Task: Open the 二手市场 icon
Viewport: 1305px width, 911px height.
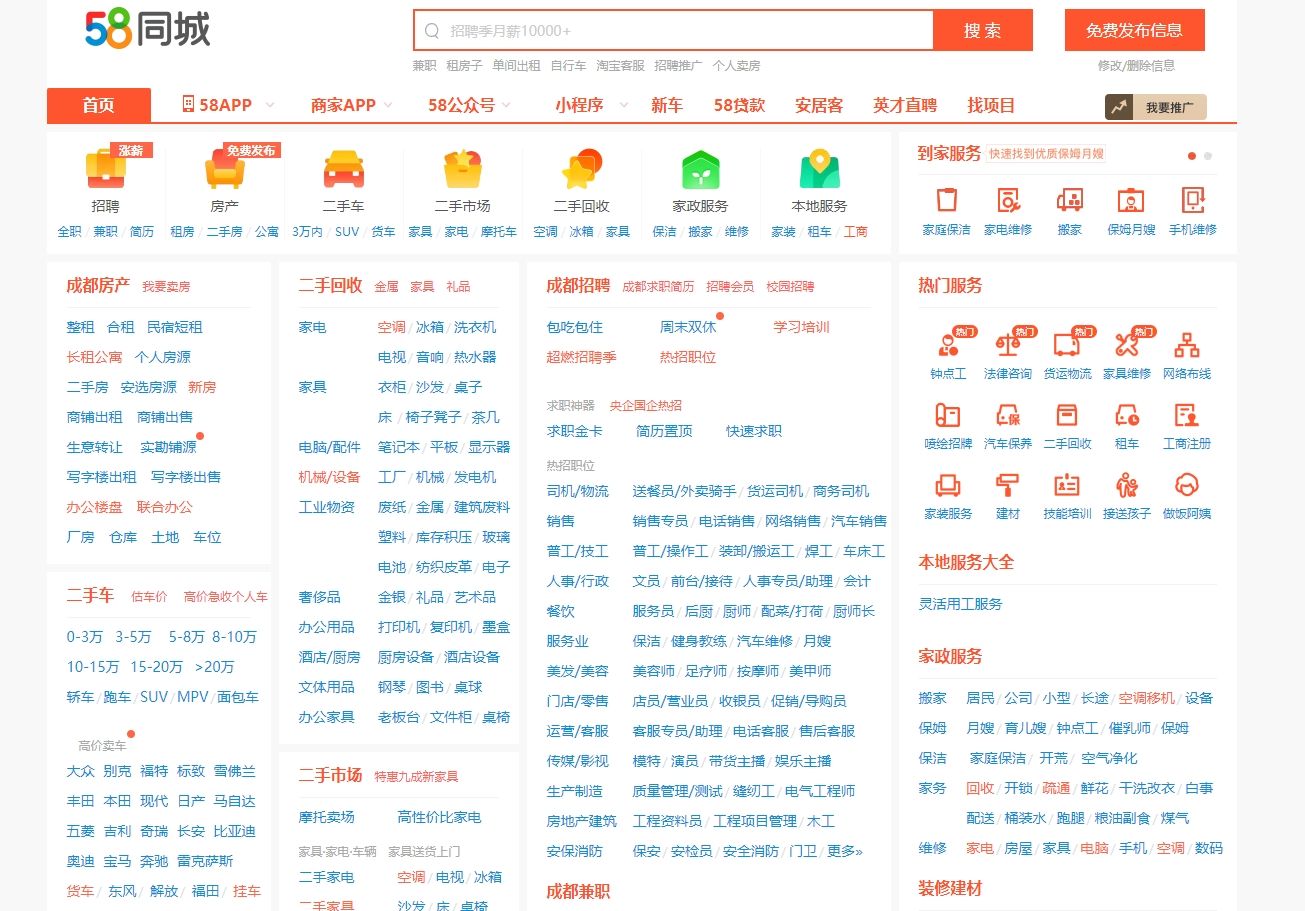Action: point(463,170)
